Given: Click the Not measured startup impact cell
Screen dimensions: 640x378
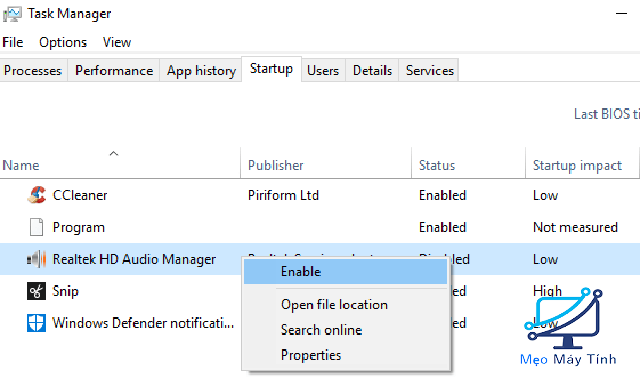Looking at the screenshot, I should pyautogui.click(x=576, y=227).
